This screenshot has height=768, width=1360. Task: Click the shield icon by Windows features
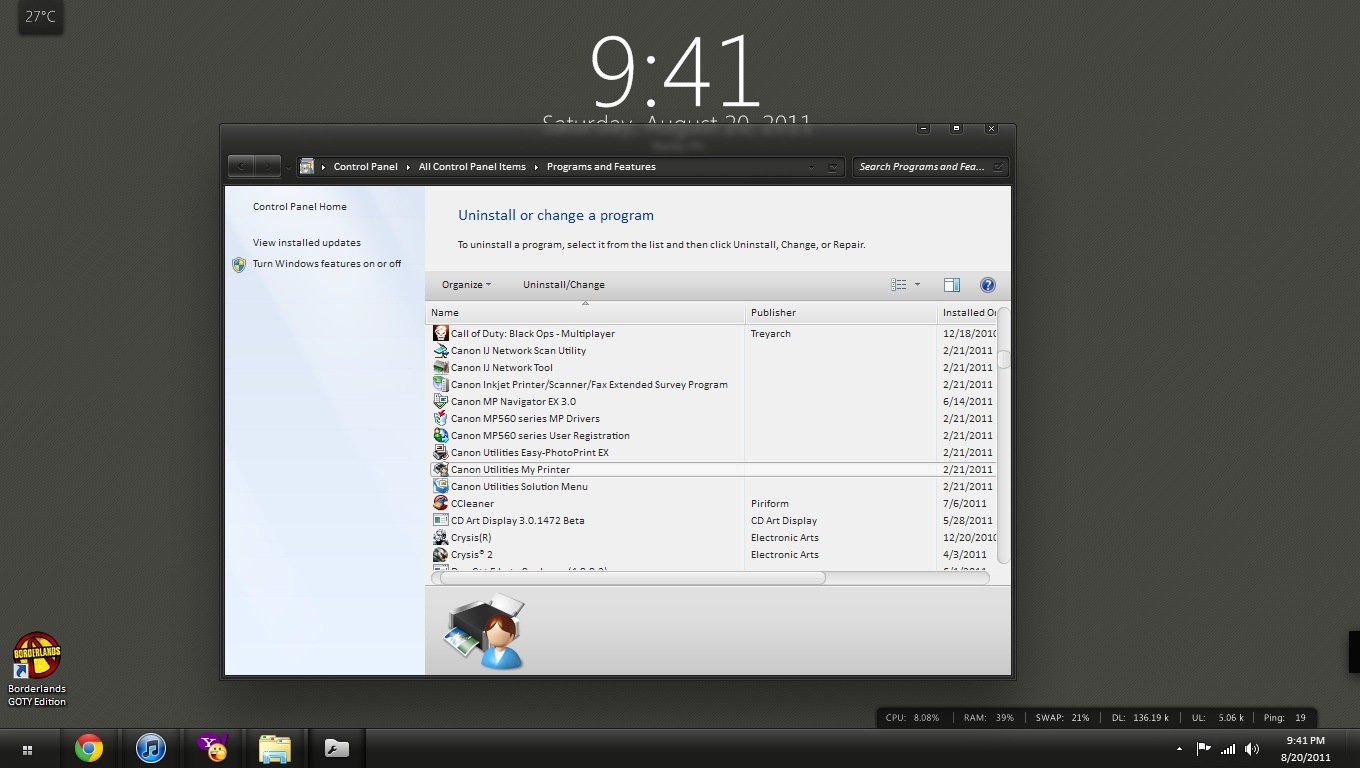pyautogui.click(x=239, y=265)
